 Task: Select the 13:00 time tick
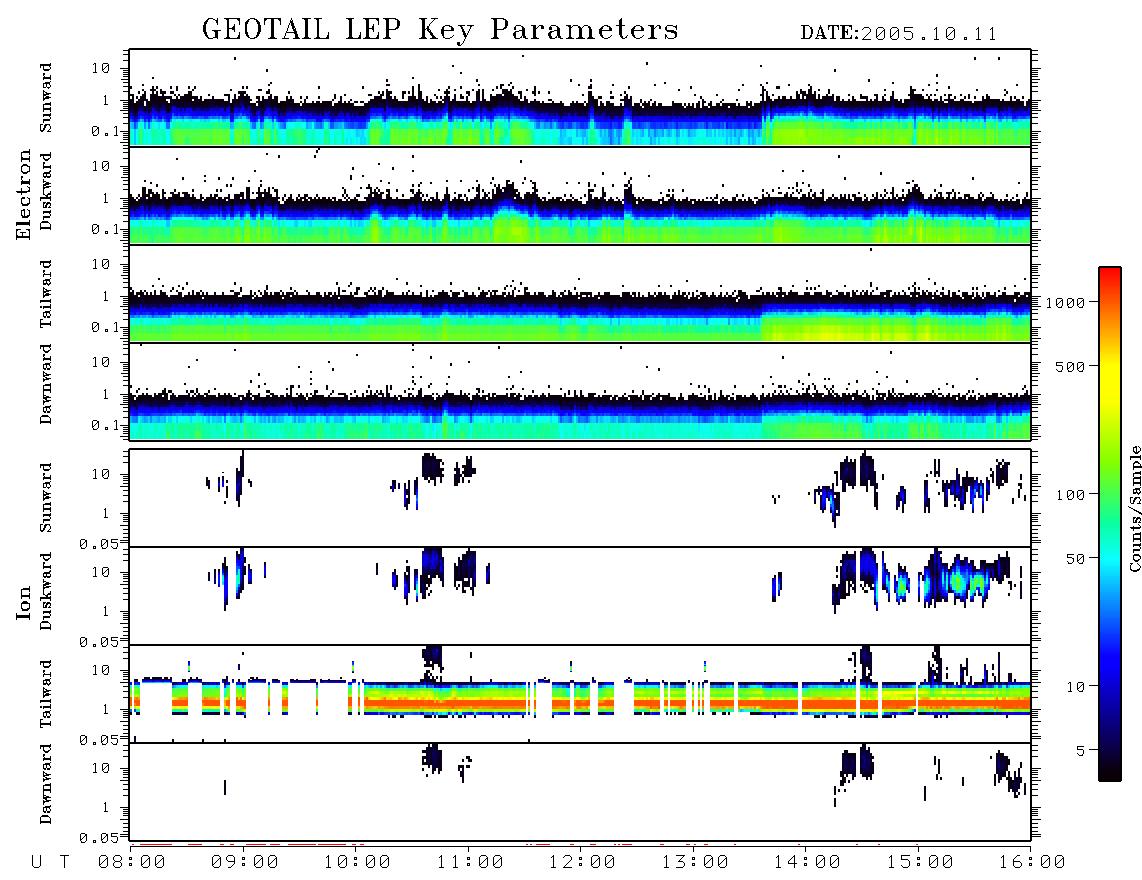point(695,863)
